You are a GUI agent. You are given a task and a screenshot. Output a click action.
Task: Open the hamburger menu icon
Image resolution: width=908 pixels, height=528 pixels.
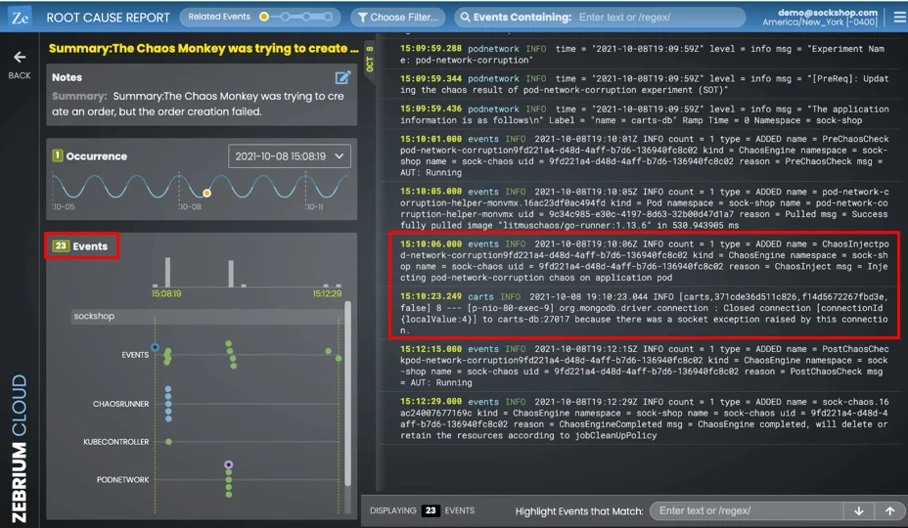pyautogui.click(x=899, y=17)
